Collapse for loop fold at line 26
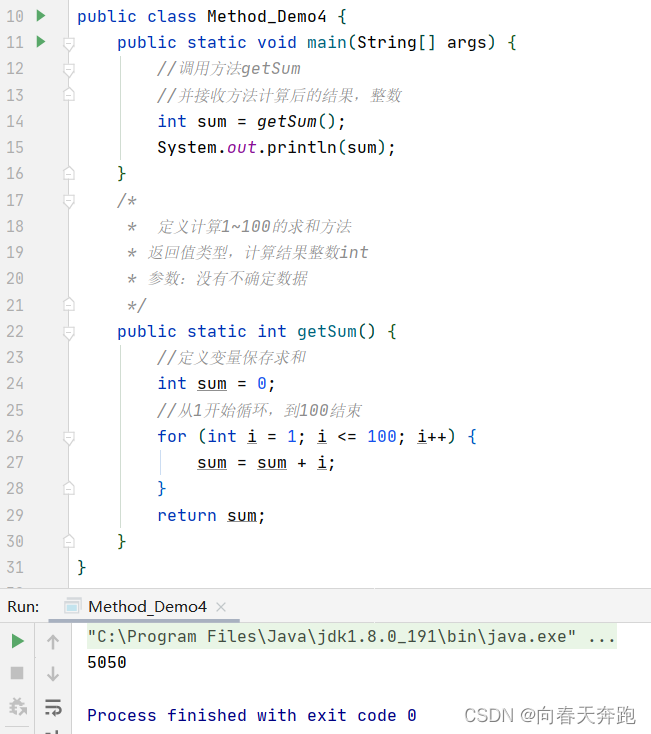651x734 pixels. point(69,438)
